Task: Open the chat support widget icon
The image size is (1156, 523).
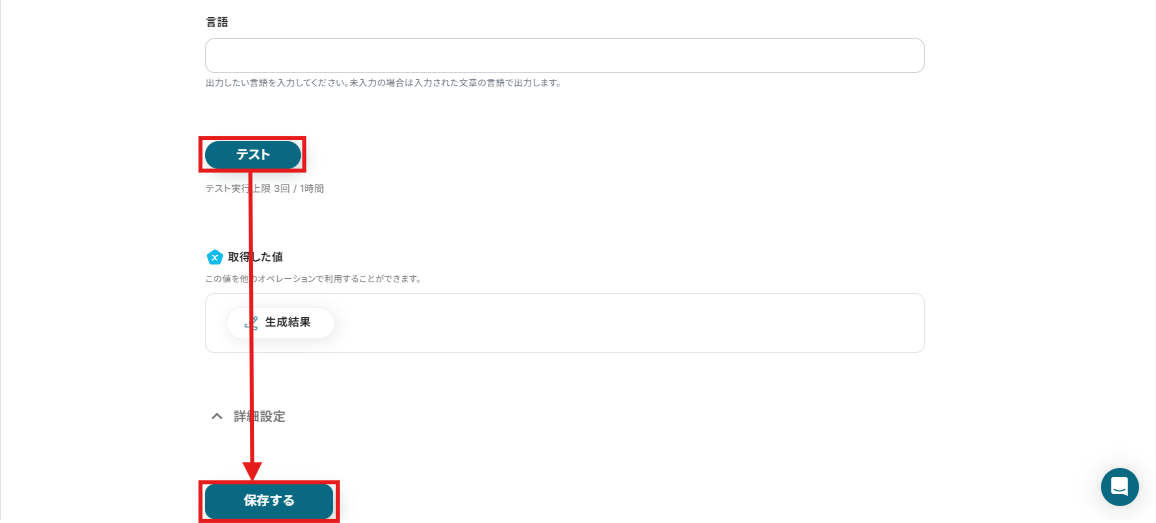Action: [1119, 487]
